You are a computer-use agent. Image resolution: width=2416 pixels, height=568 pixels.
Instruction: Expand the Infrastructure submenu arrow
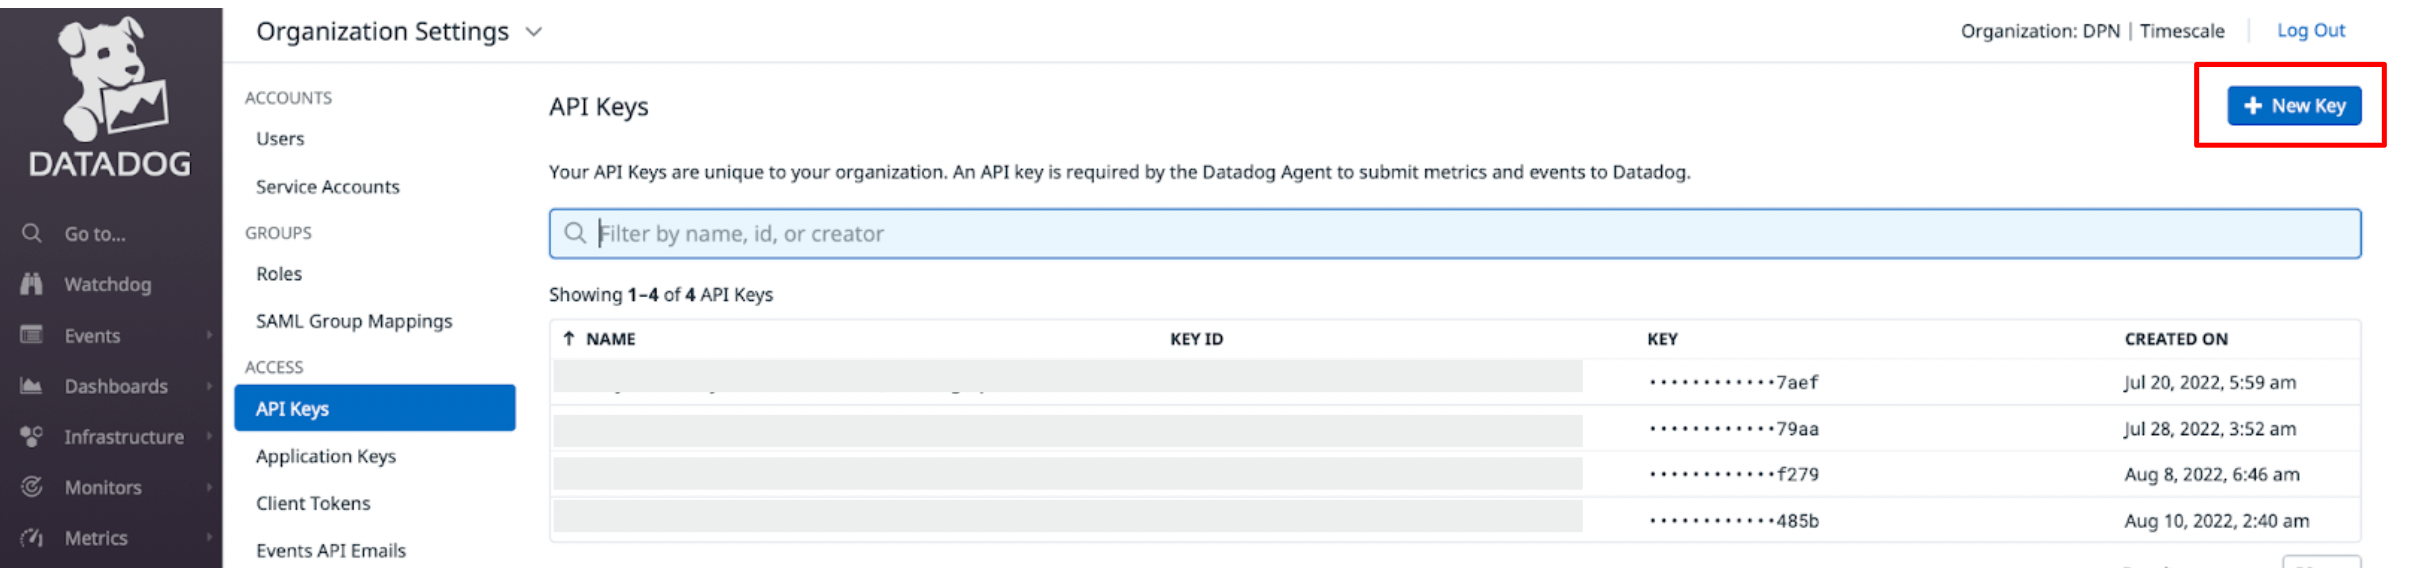209,437
